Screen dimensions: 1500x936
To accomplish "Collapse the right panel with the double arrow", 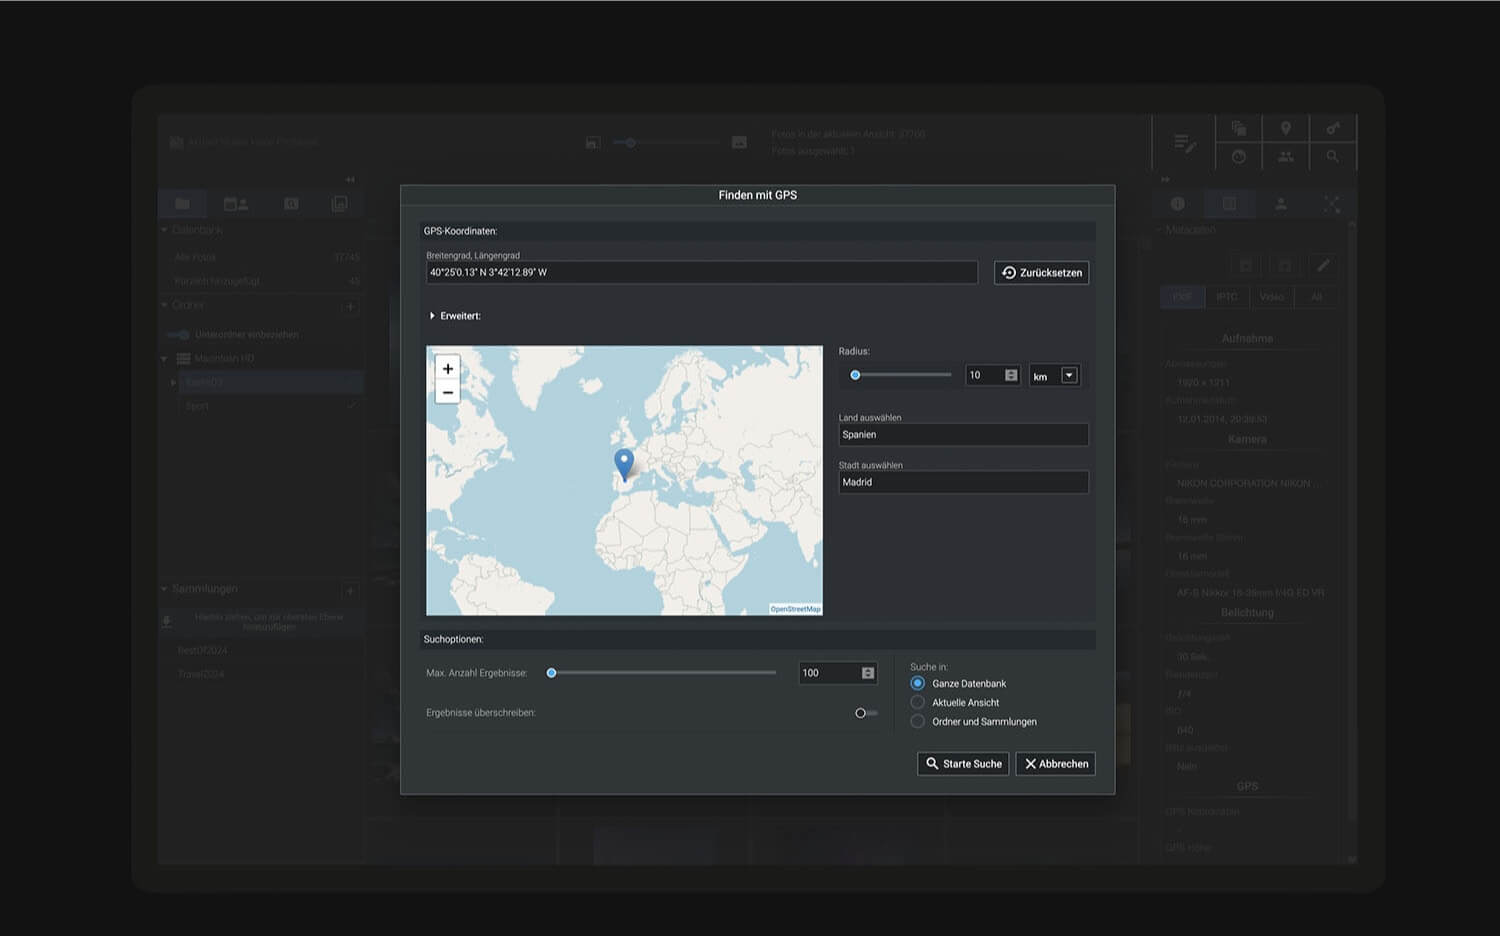I will pos(1165,180).
